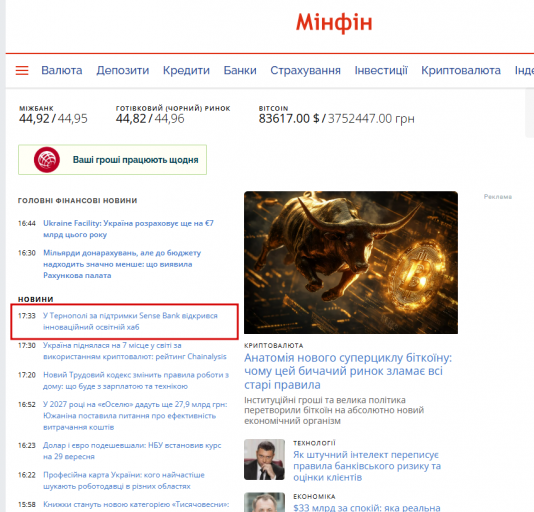Viewport: 534px width, 512px height.
Task: Click the Новини section heading
Action: click(x=35, y=299)
